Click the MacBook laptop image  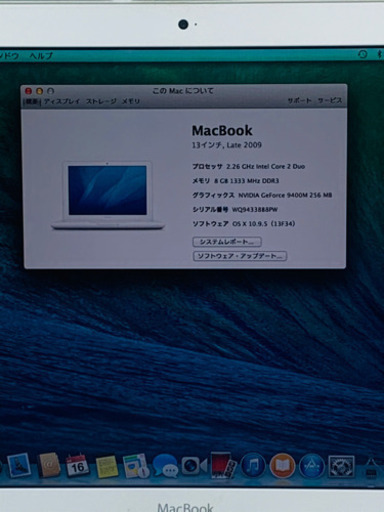pyautogui.click(x=107, y=196)
